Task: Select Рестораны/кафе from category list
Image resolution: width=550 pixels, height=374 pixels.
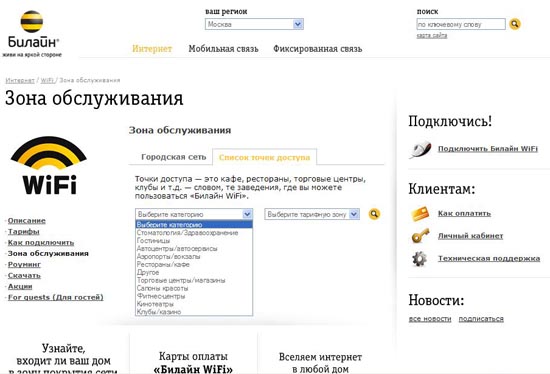Action: pos(194,265)
